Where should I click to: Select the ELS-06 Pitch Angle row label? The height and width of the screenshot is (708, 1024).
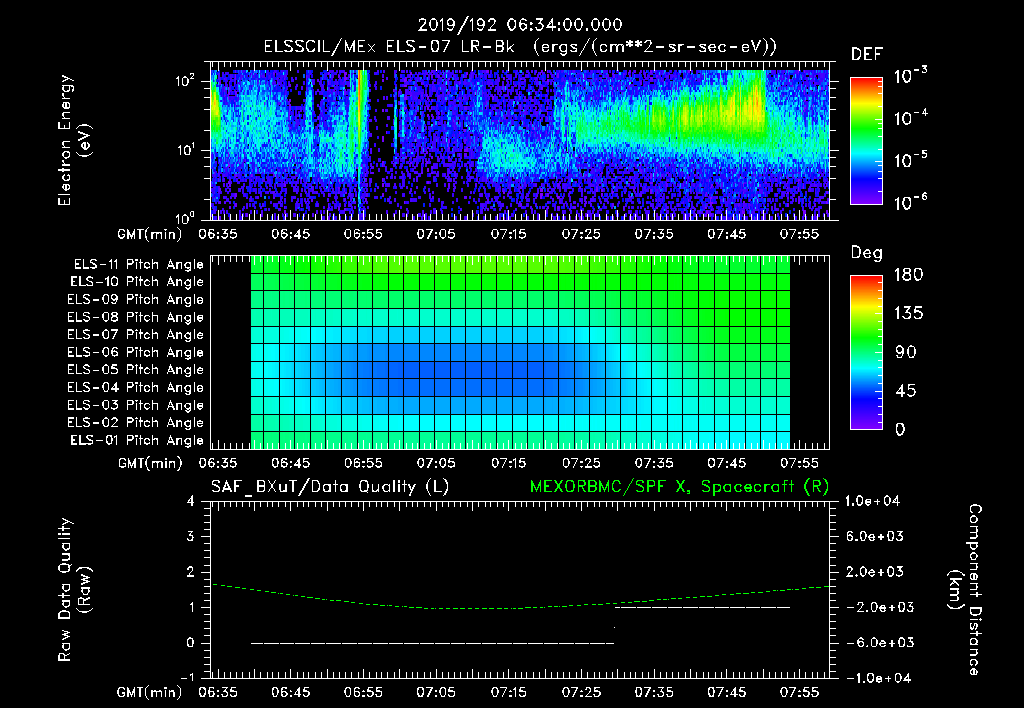136,352
